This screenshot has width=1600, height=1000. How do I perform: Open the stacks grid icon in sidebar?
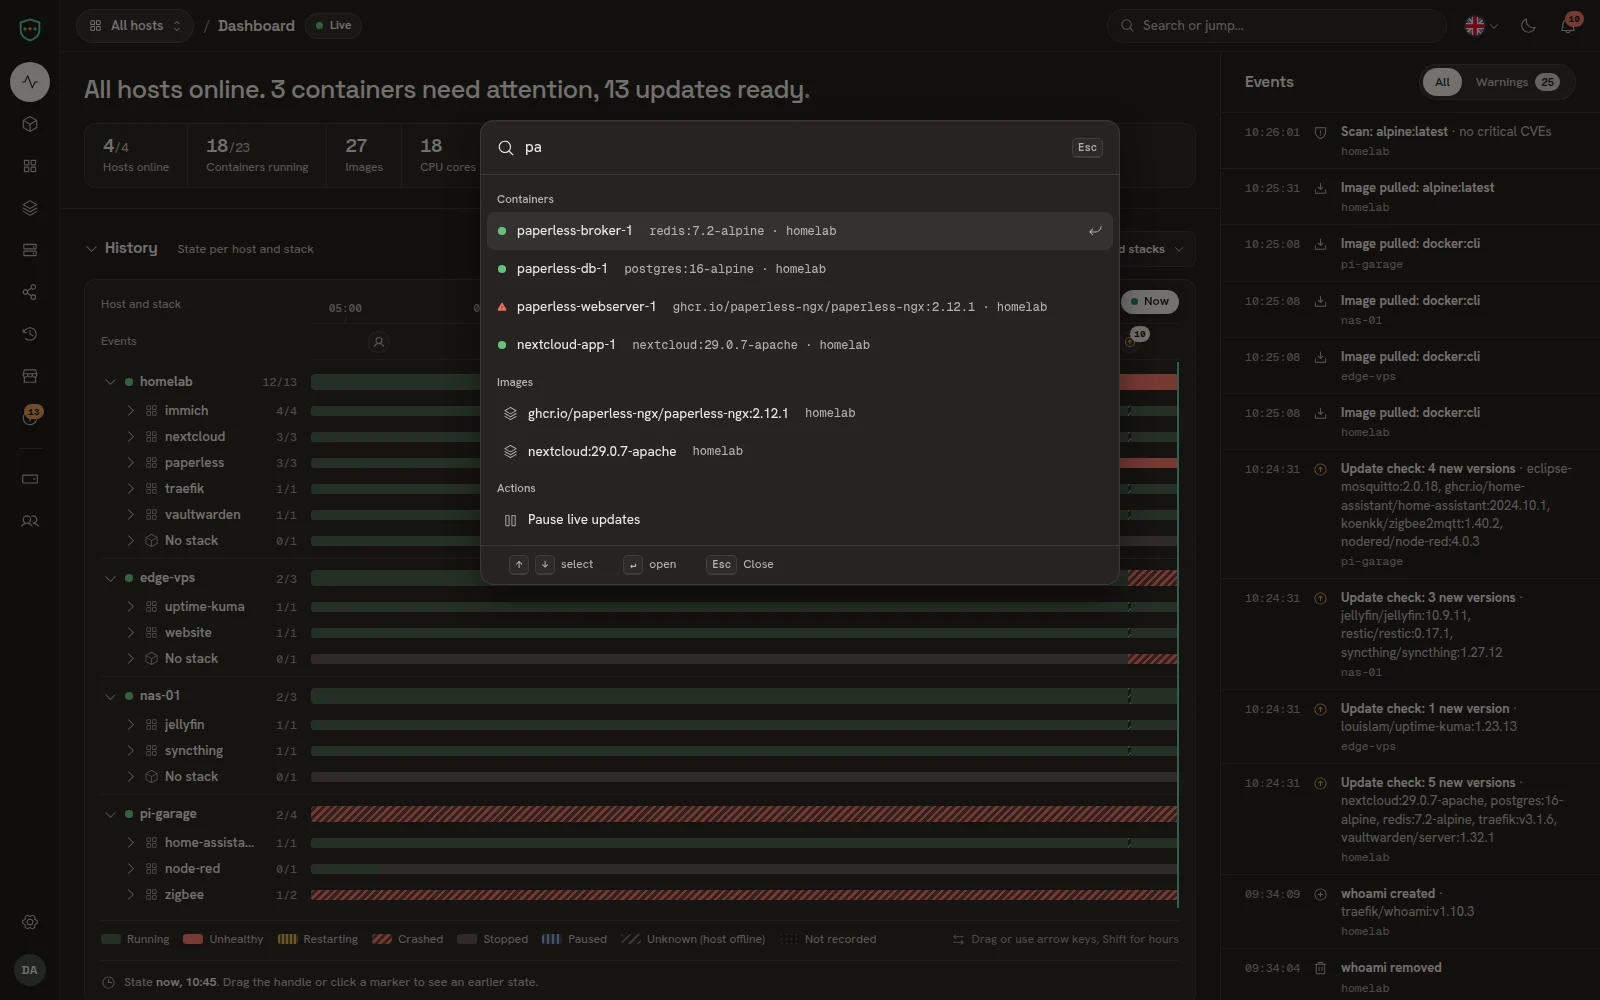pos(30,166)
